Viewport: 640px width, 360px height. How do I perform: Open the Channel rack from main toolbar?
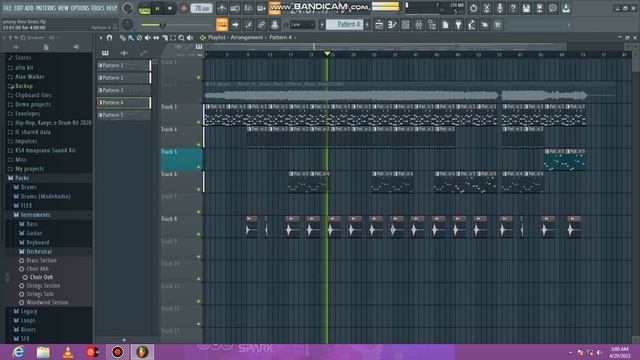click(405, 25)
